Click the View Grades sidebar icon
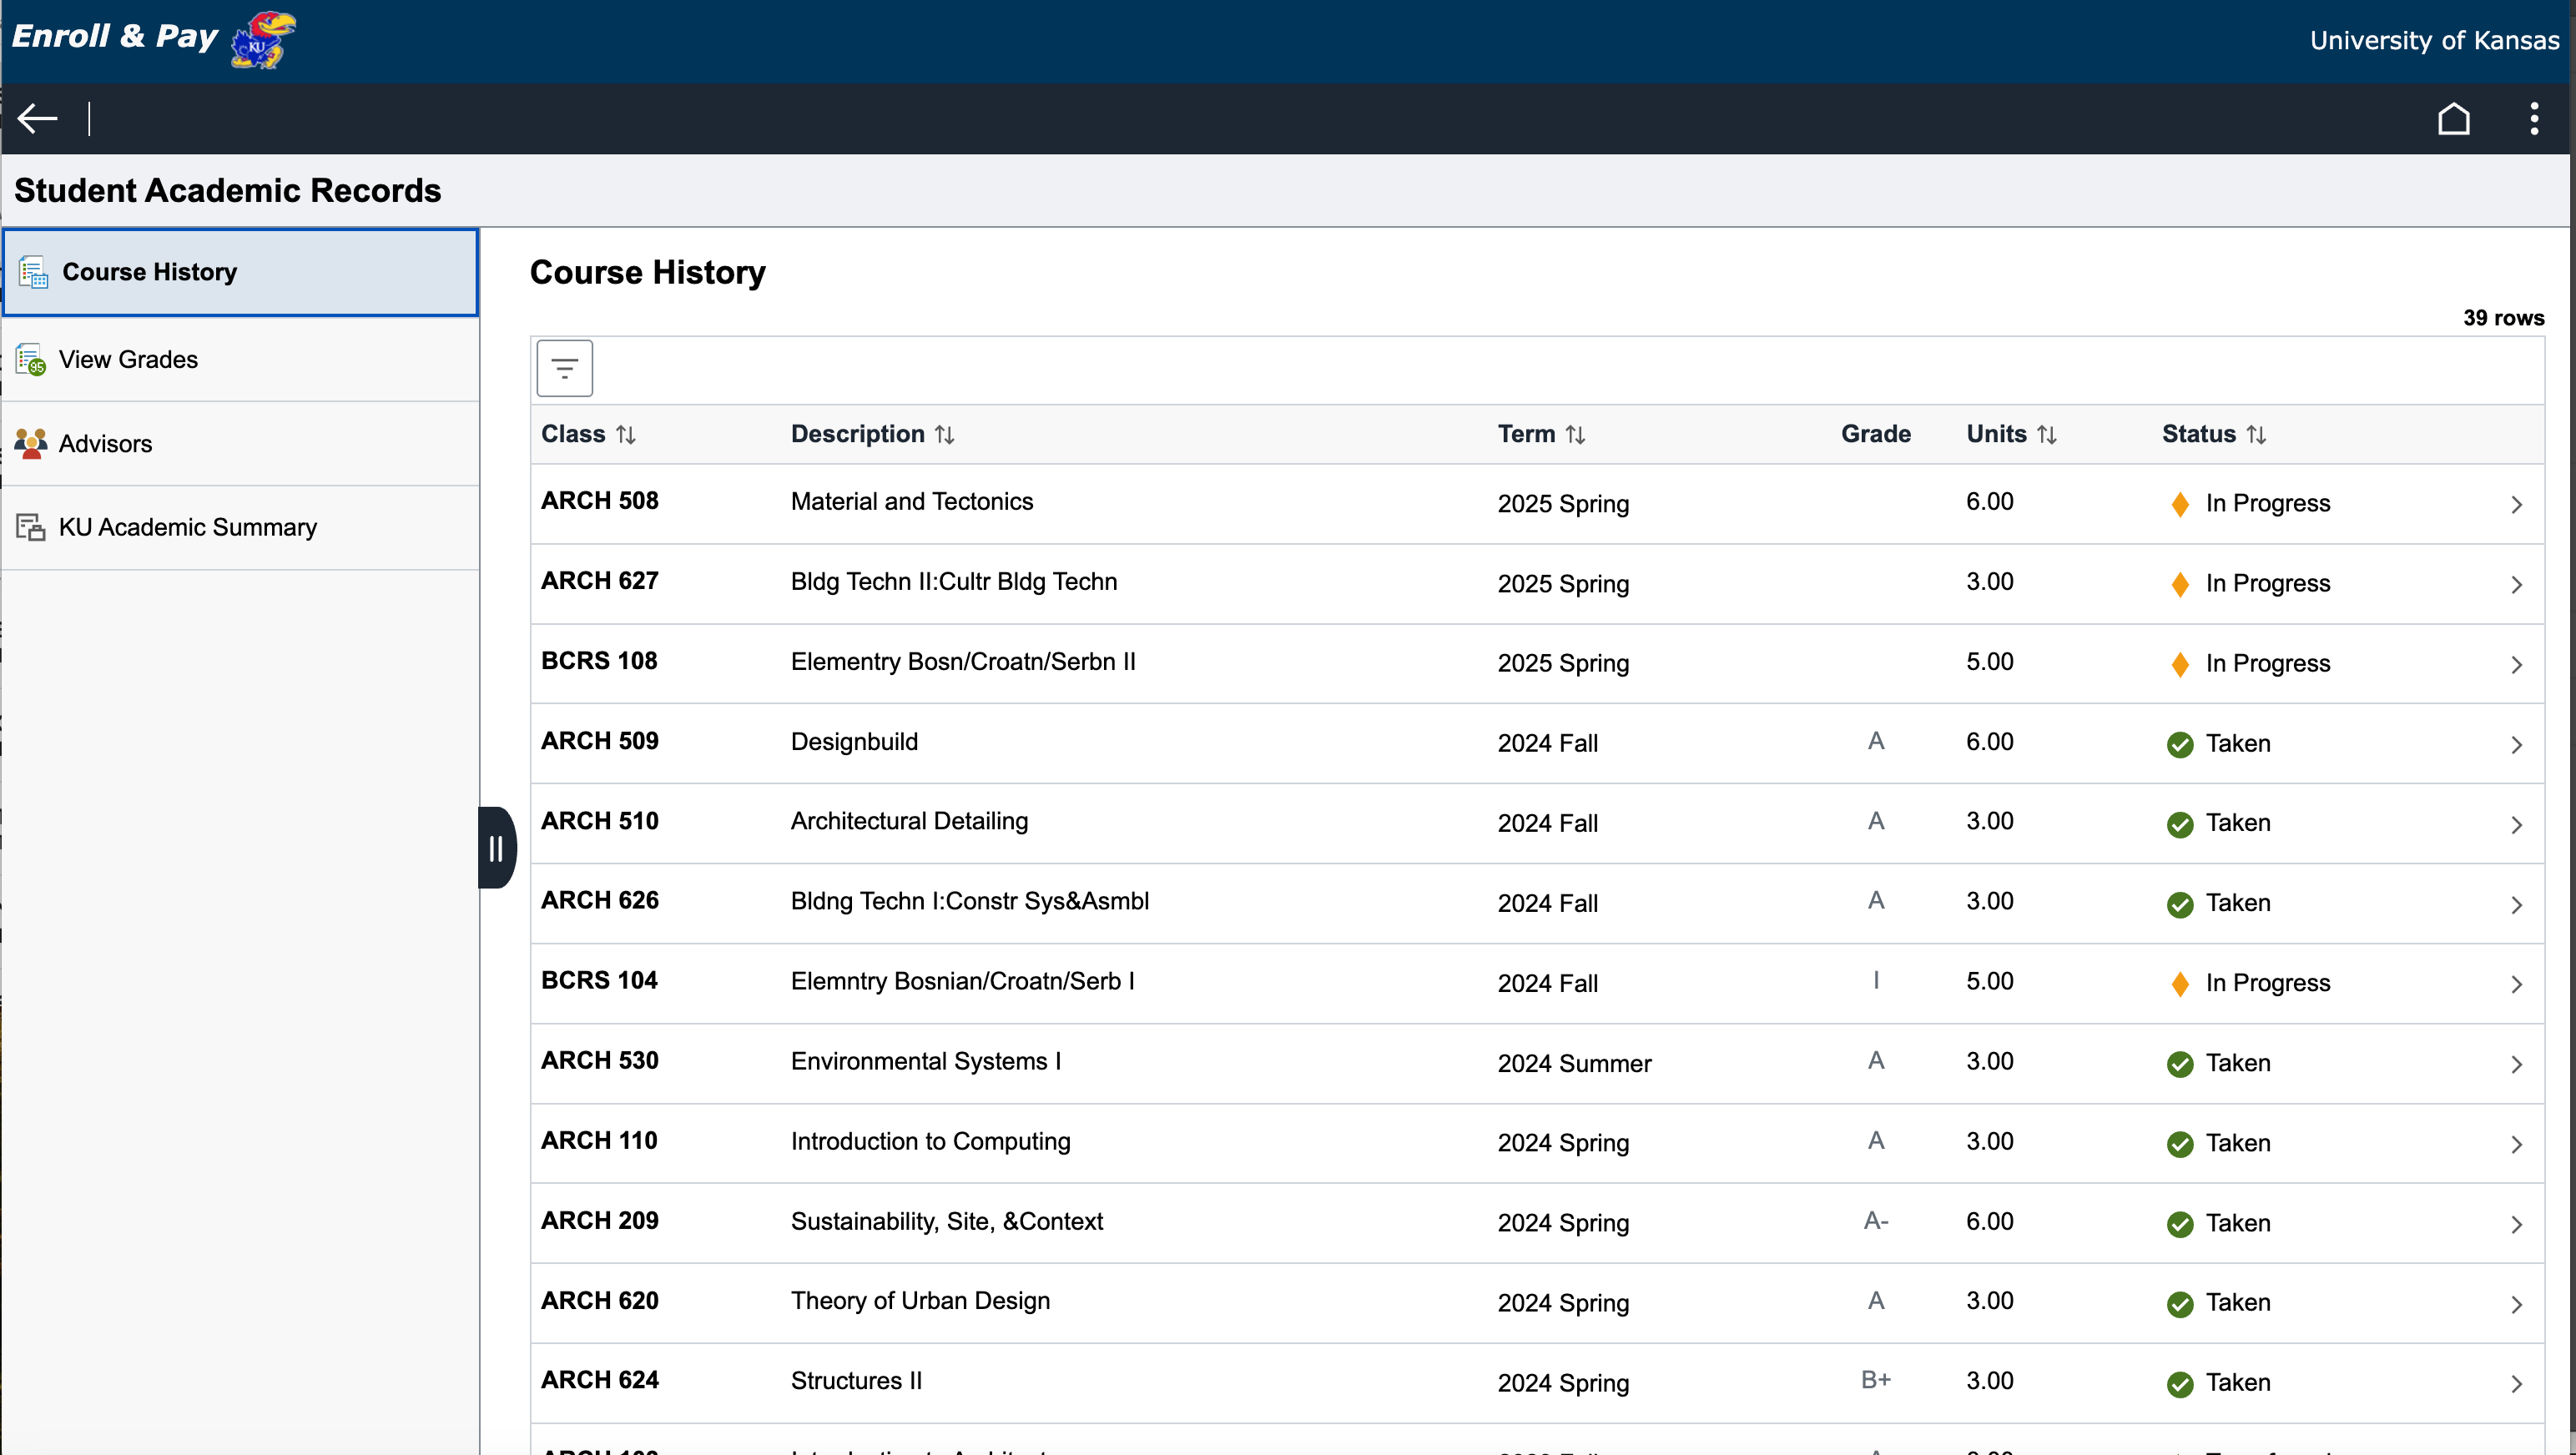Screen dimensions: 2576x1455 (x=31, y=359)
